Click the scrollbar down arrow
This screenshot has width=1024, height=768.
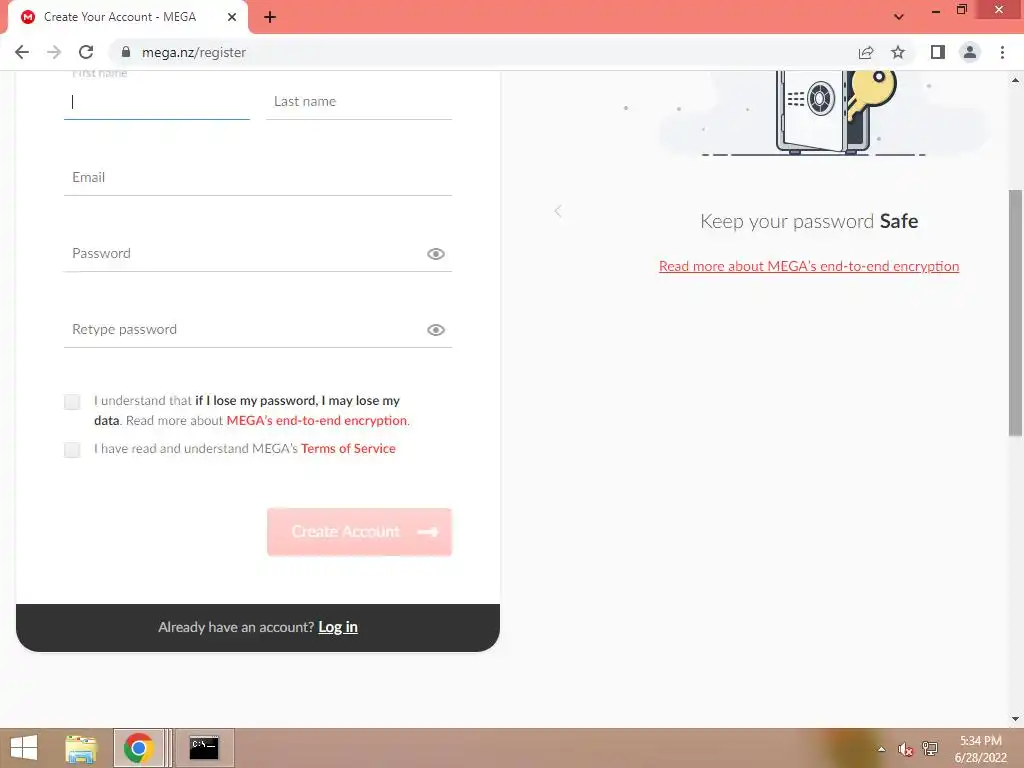coord(1016,719)
